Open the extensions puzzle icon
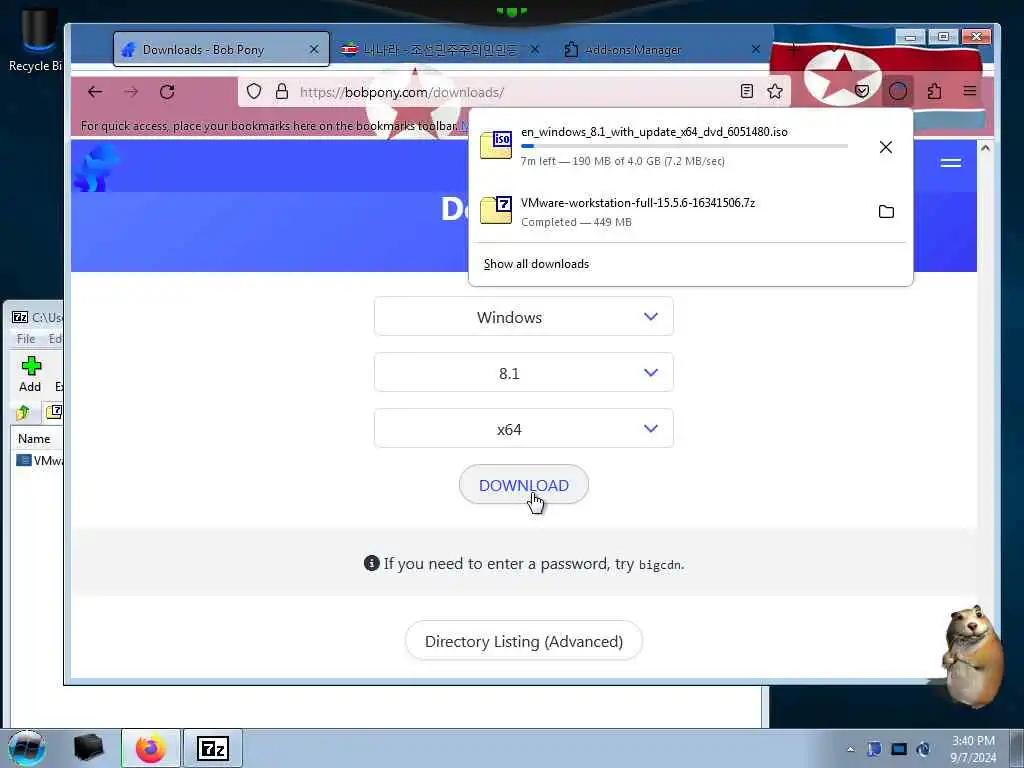This screenshot has height=768, width=1024. 935,91
